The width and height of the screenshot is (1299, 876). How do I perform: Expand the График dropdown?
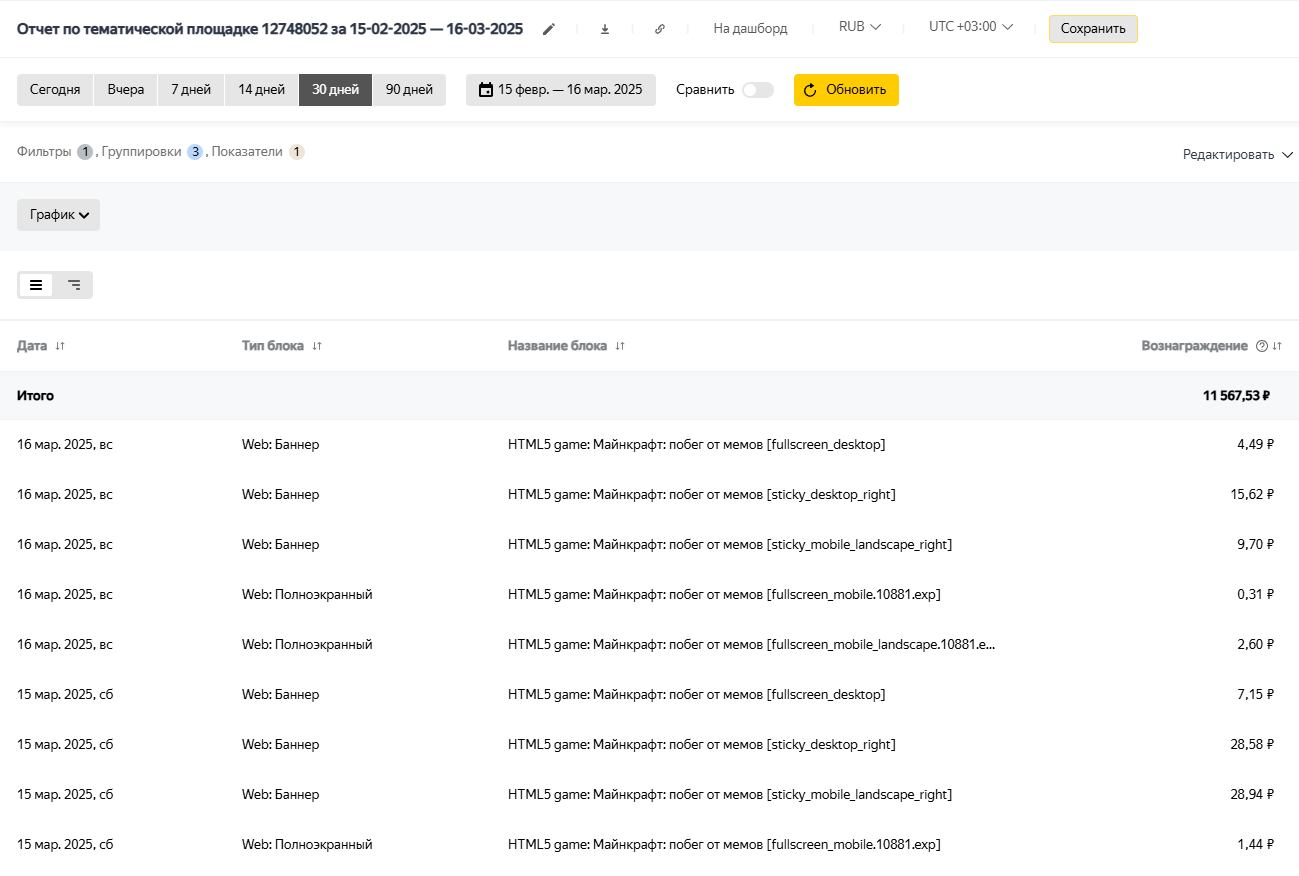(x=59, y=215)
